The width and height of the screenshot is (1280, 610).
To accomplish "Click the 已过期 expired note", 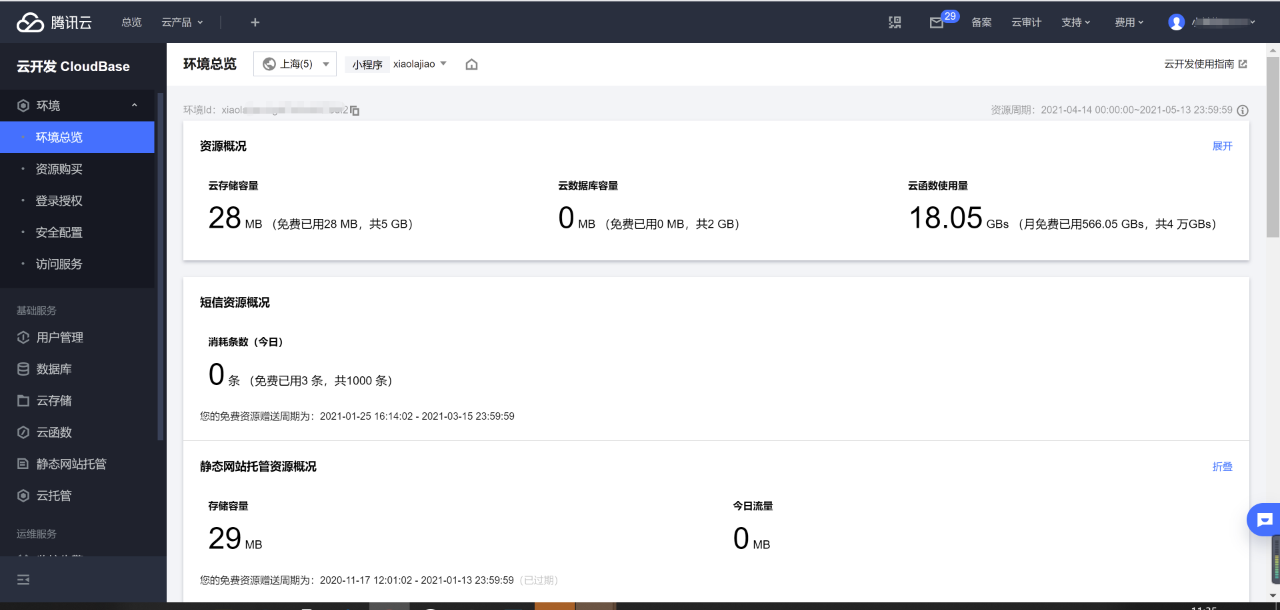I will [x=538, y=580].
